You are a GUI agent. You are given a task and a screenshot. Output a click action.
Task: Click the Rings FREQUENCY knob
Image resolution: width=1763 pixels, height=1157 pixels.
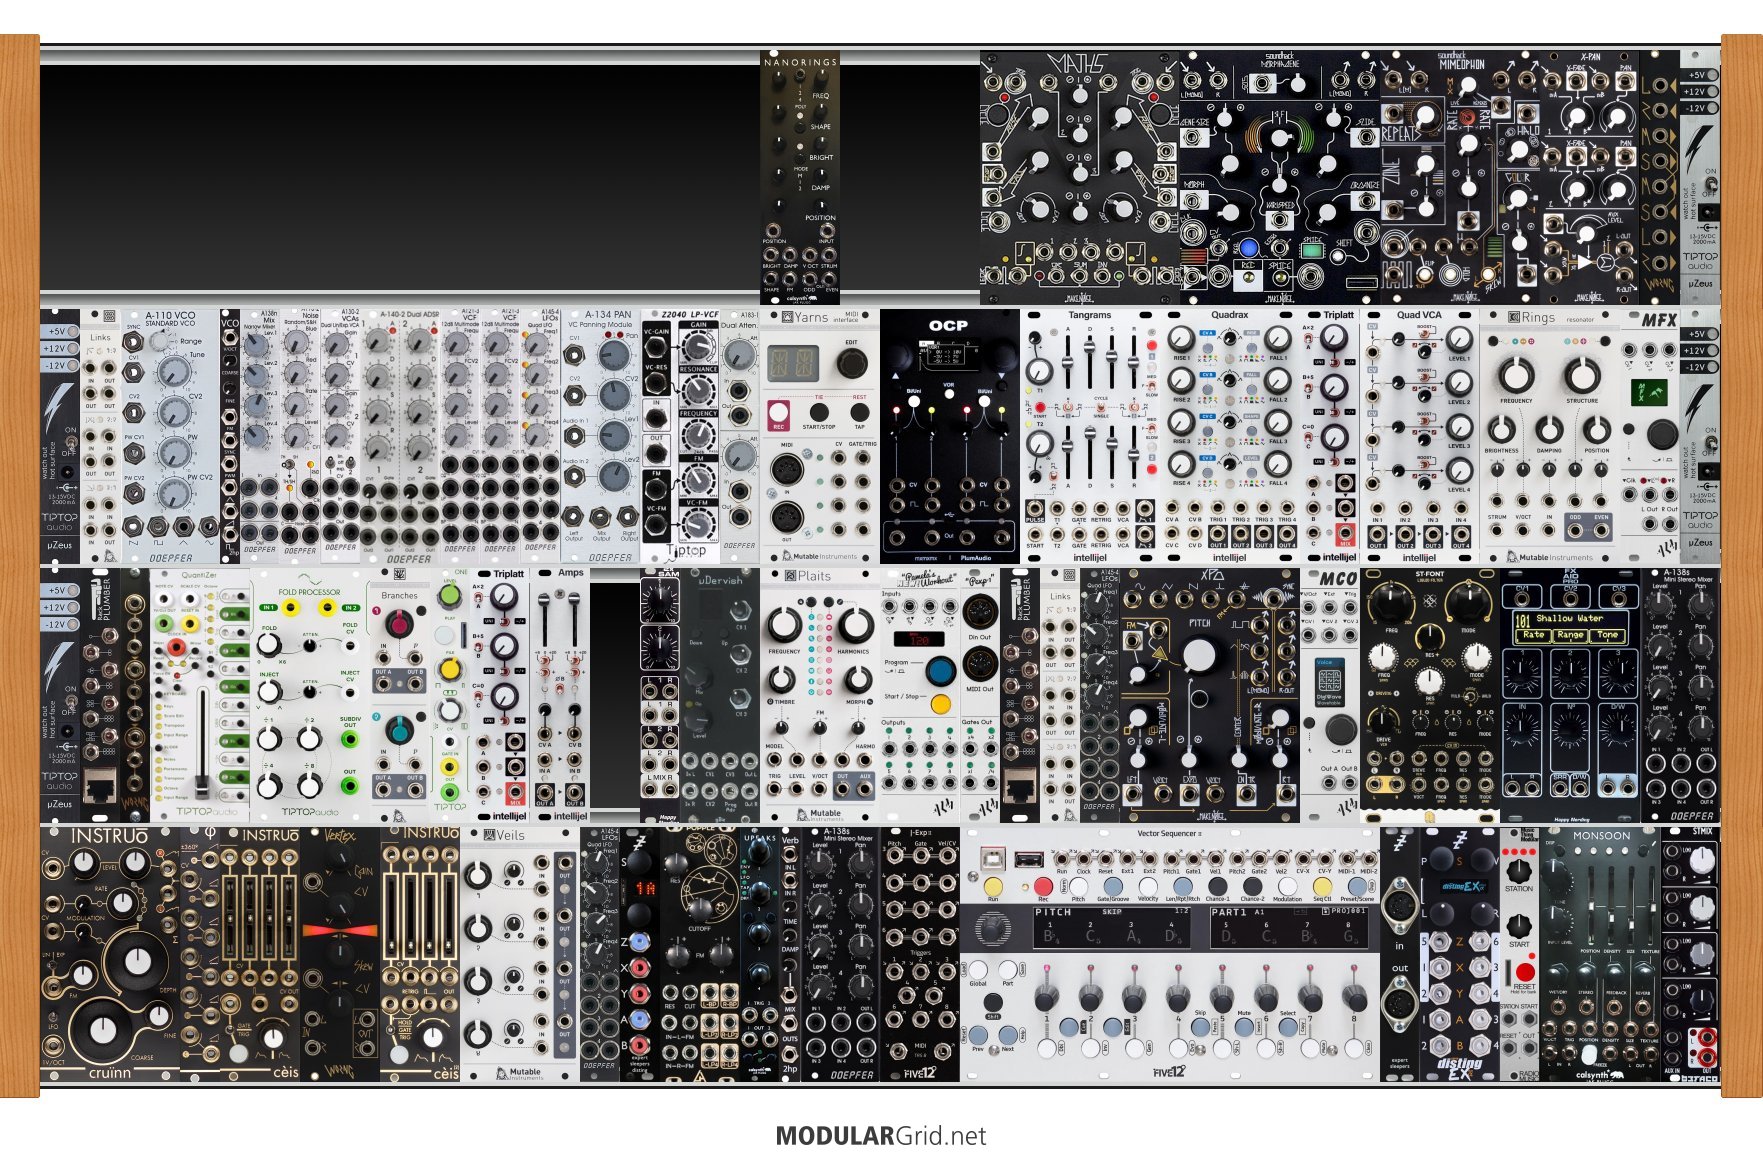pyautogui.click(x=1515, y=375)
